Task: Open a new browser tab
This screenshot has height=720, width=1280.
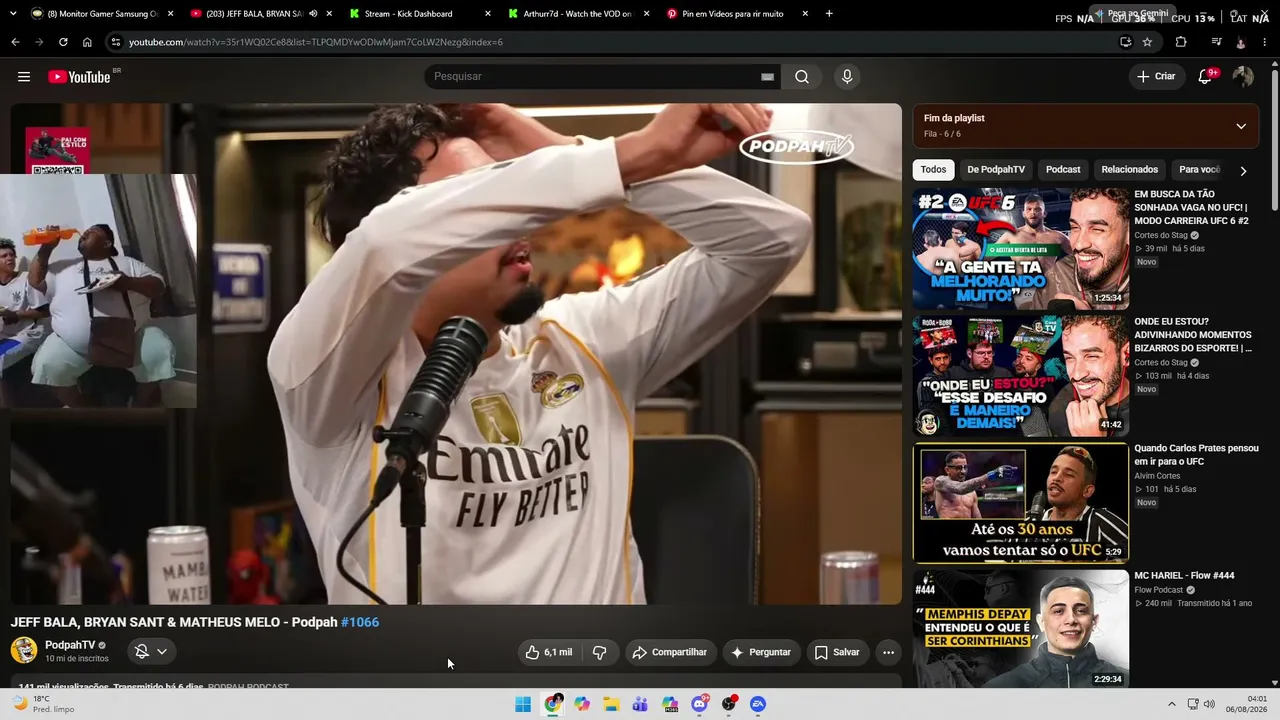Action: (x=829, y=14)
